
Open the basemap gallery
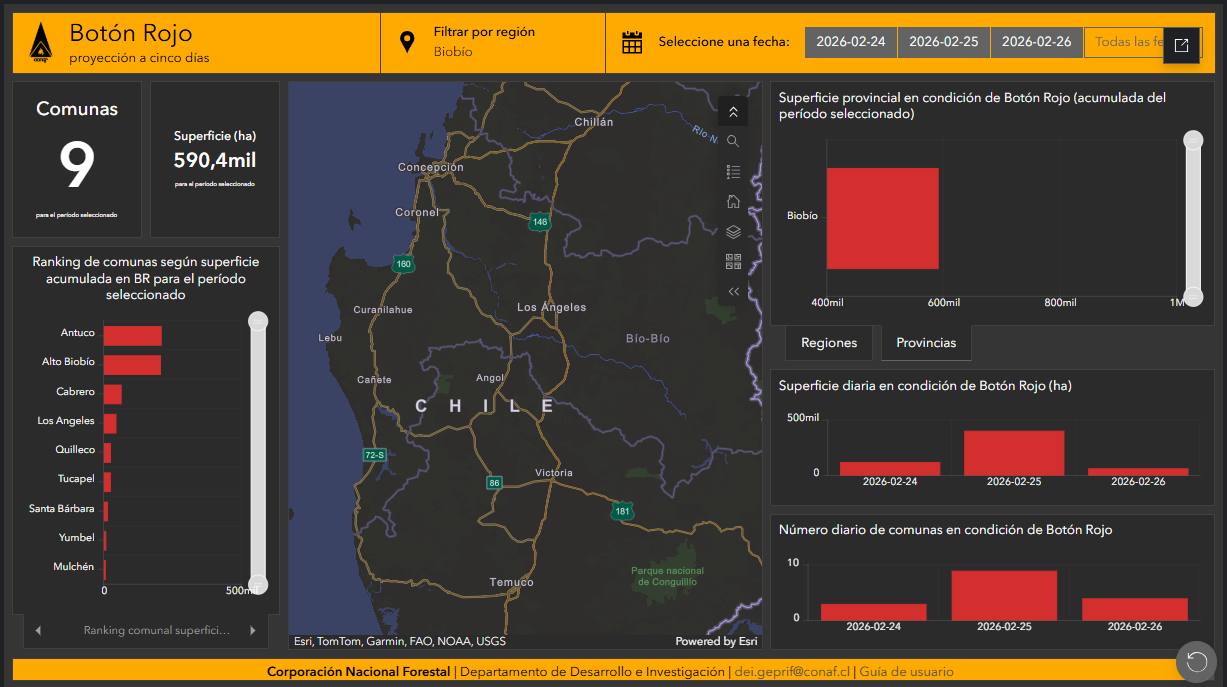[x=733, y=262]
